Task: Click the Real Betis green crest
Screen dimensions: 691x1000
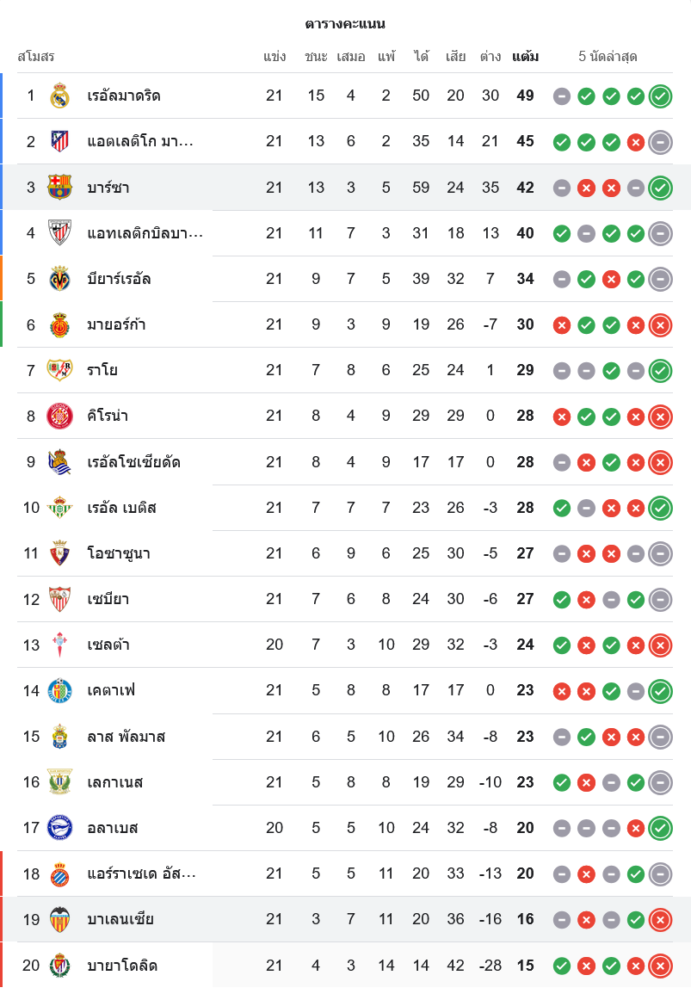Action: [60, 508]
